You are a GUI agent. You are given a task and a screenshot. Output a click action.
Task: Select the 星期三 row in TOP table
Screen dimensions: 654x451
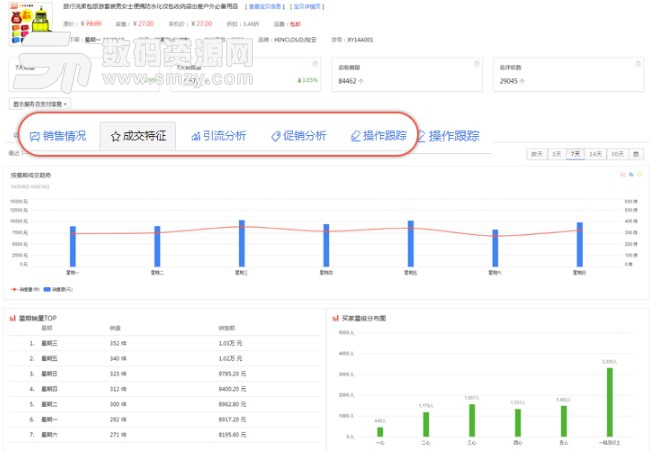coord(165,343)
